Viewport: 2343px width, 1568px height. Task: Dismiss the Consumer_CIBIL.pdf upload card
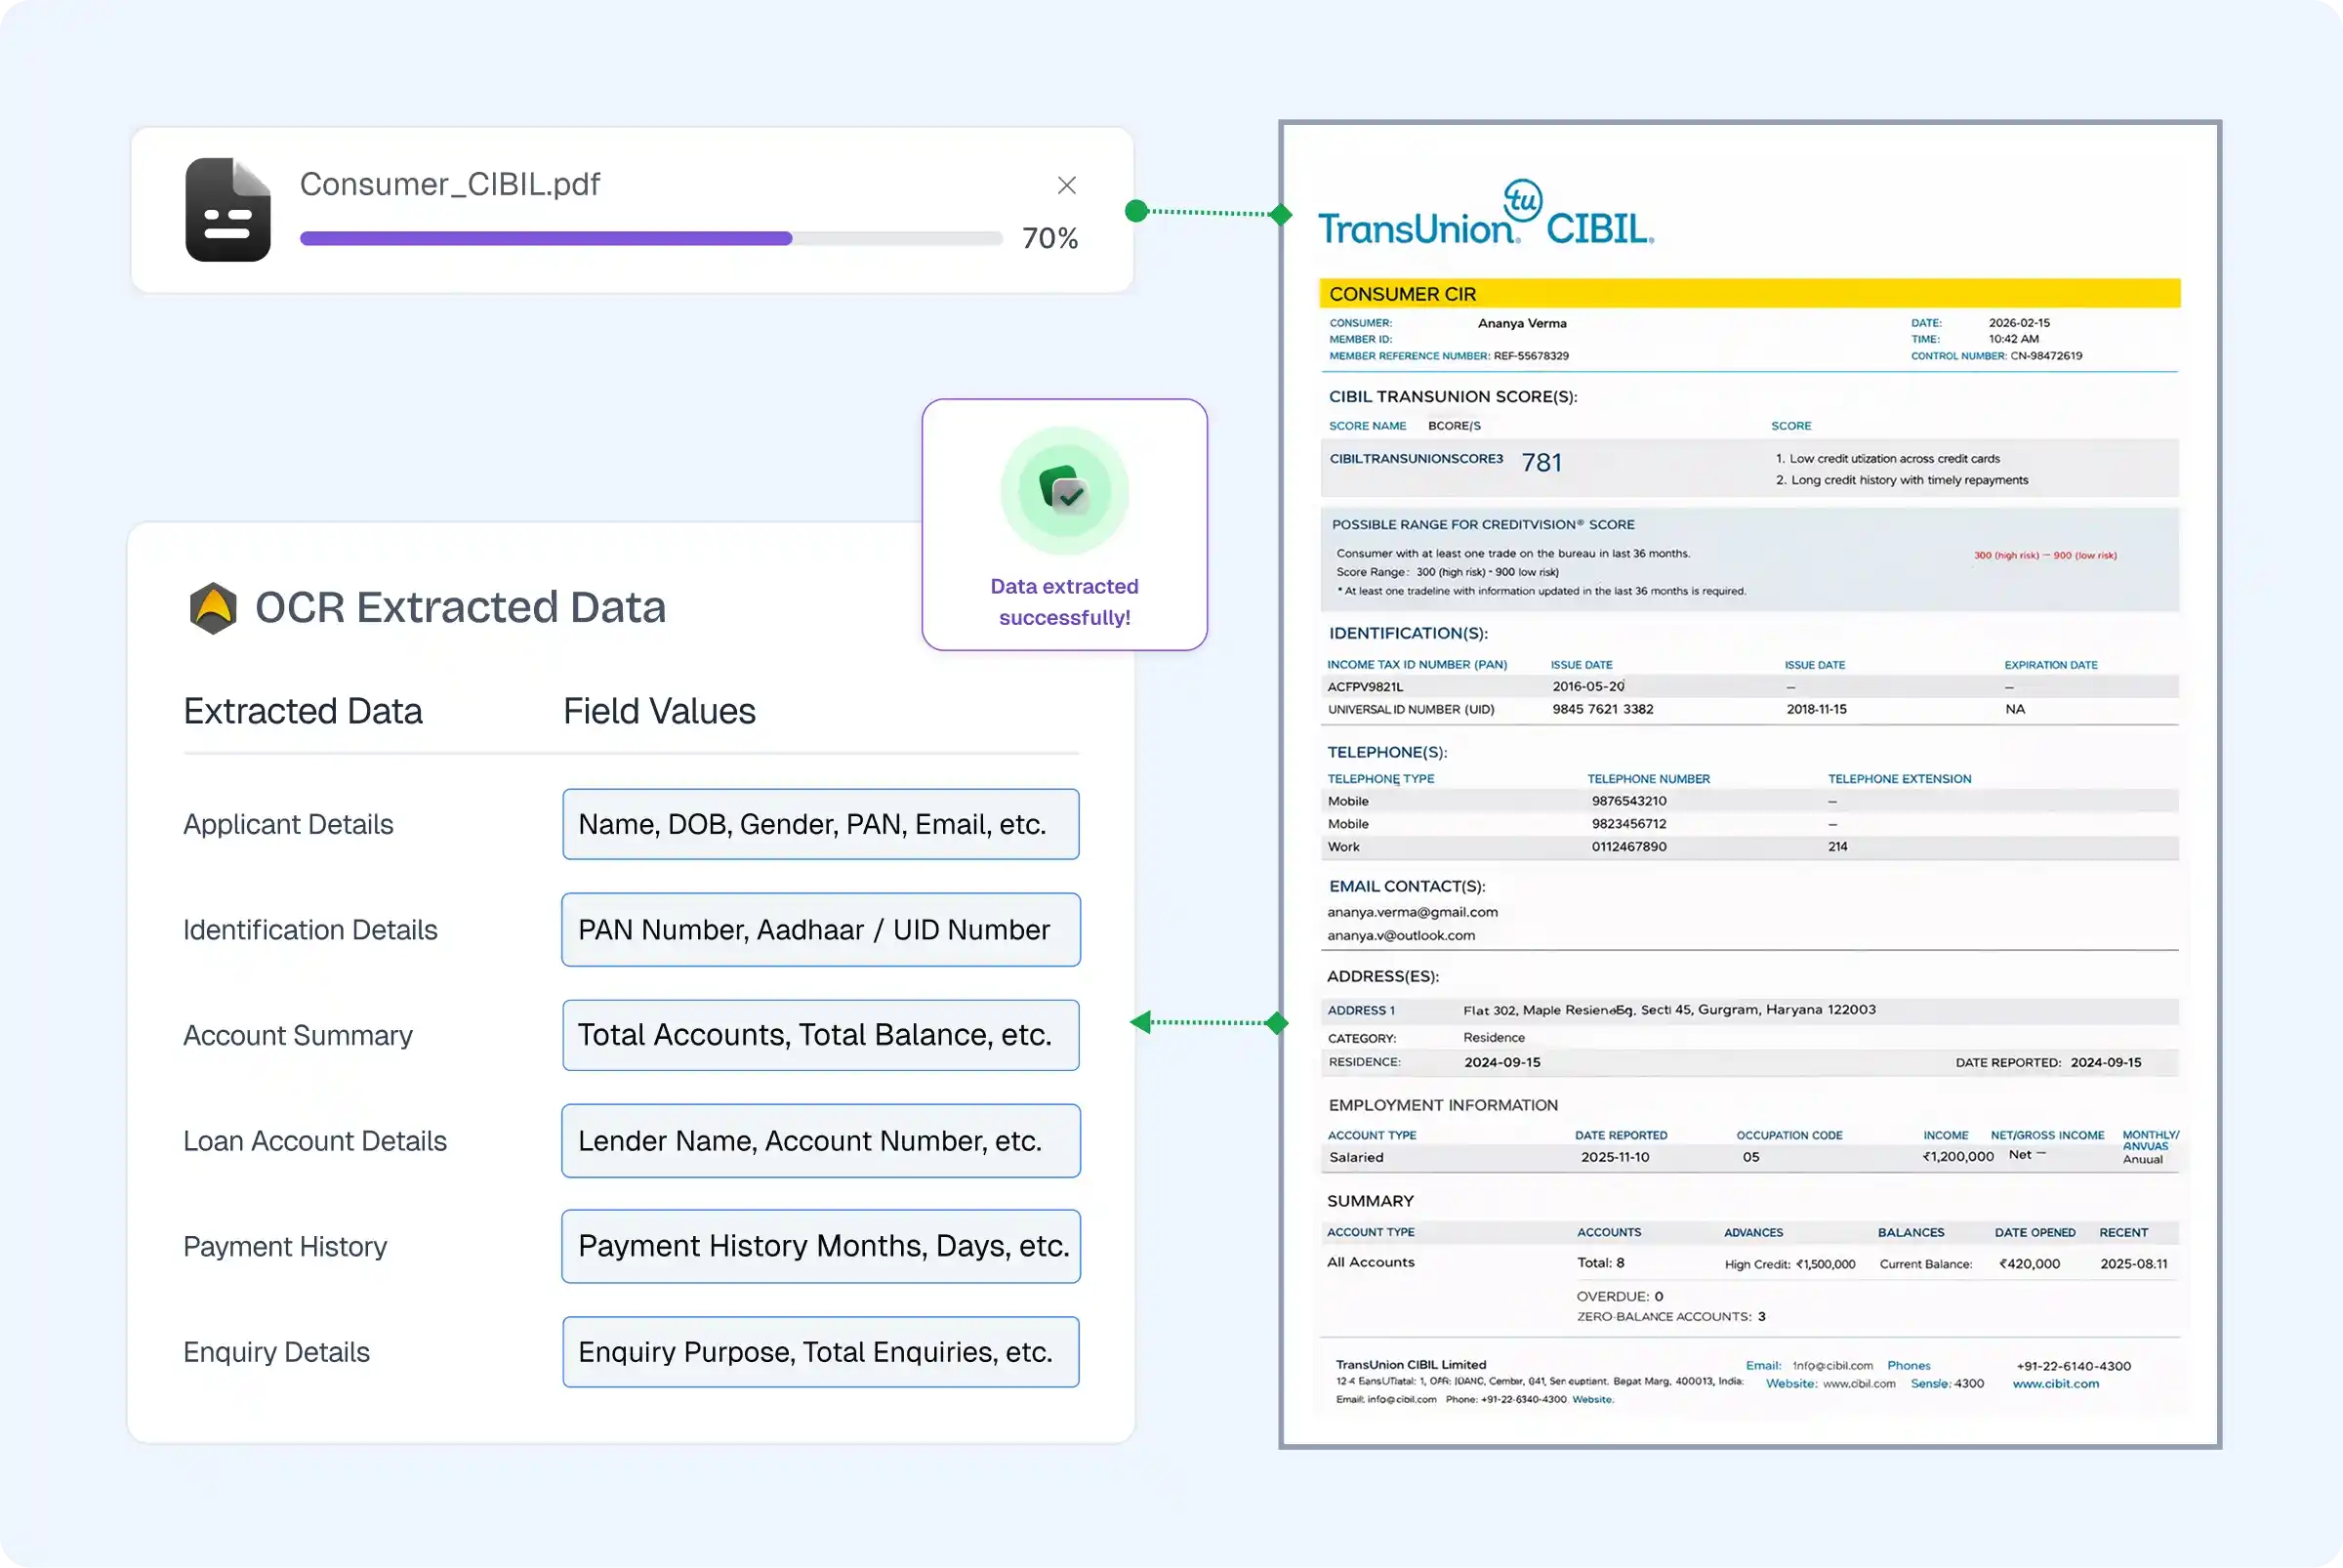[x=1066, y=185]
